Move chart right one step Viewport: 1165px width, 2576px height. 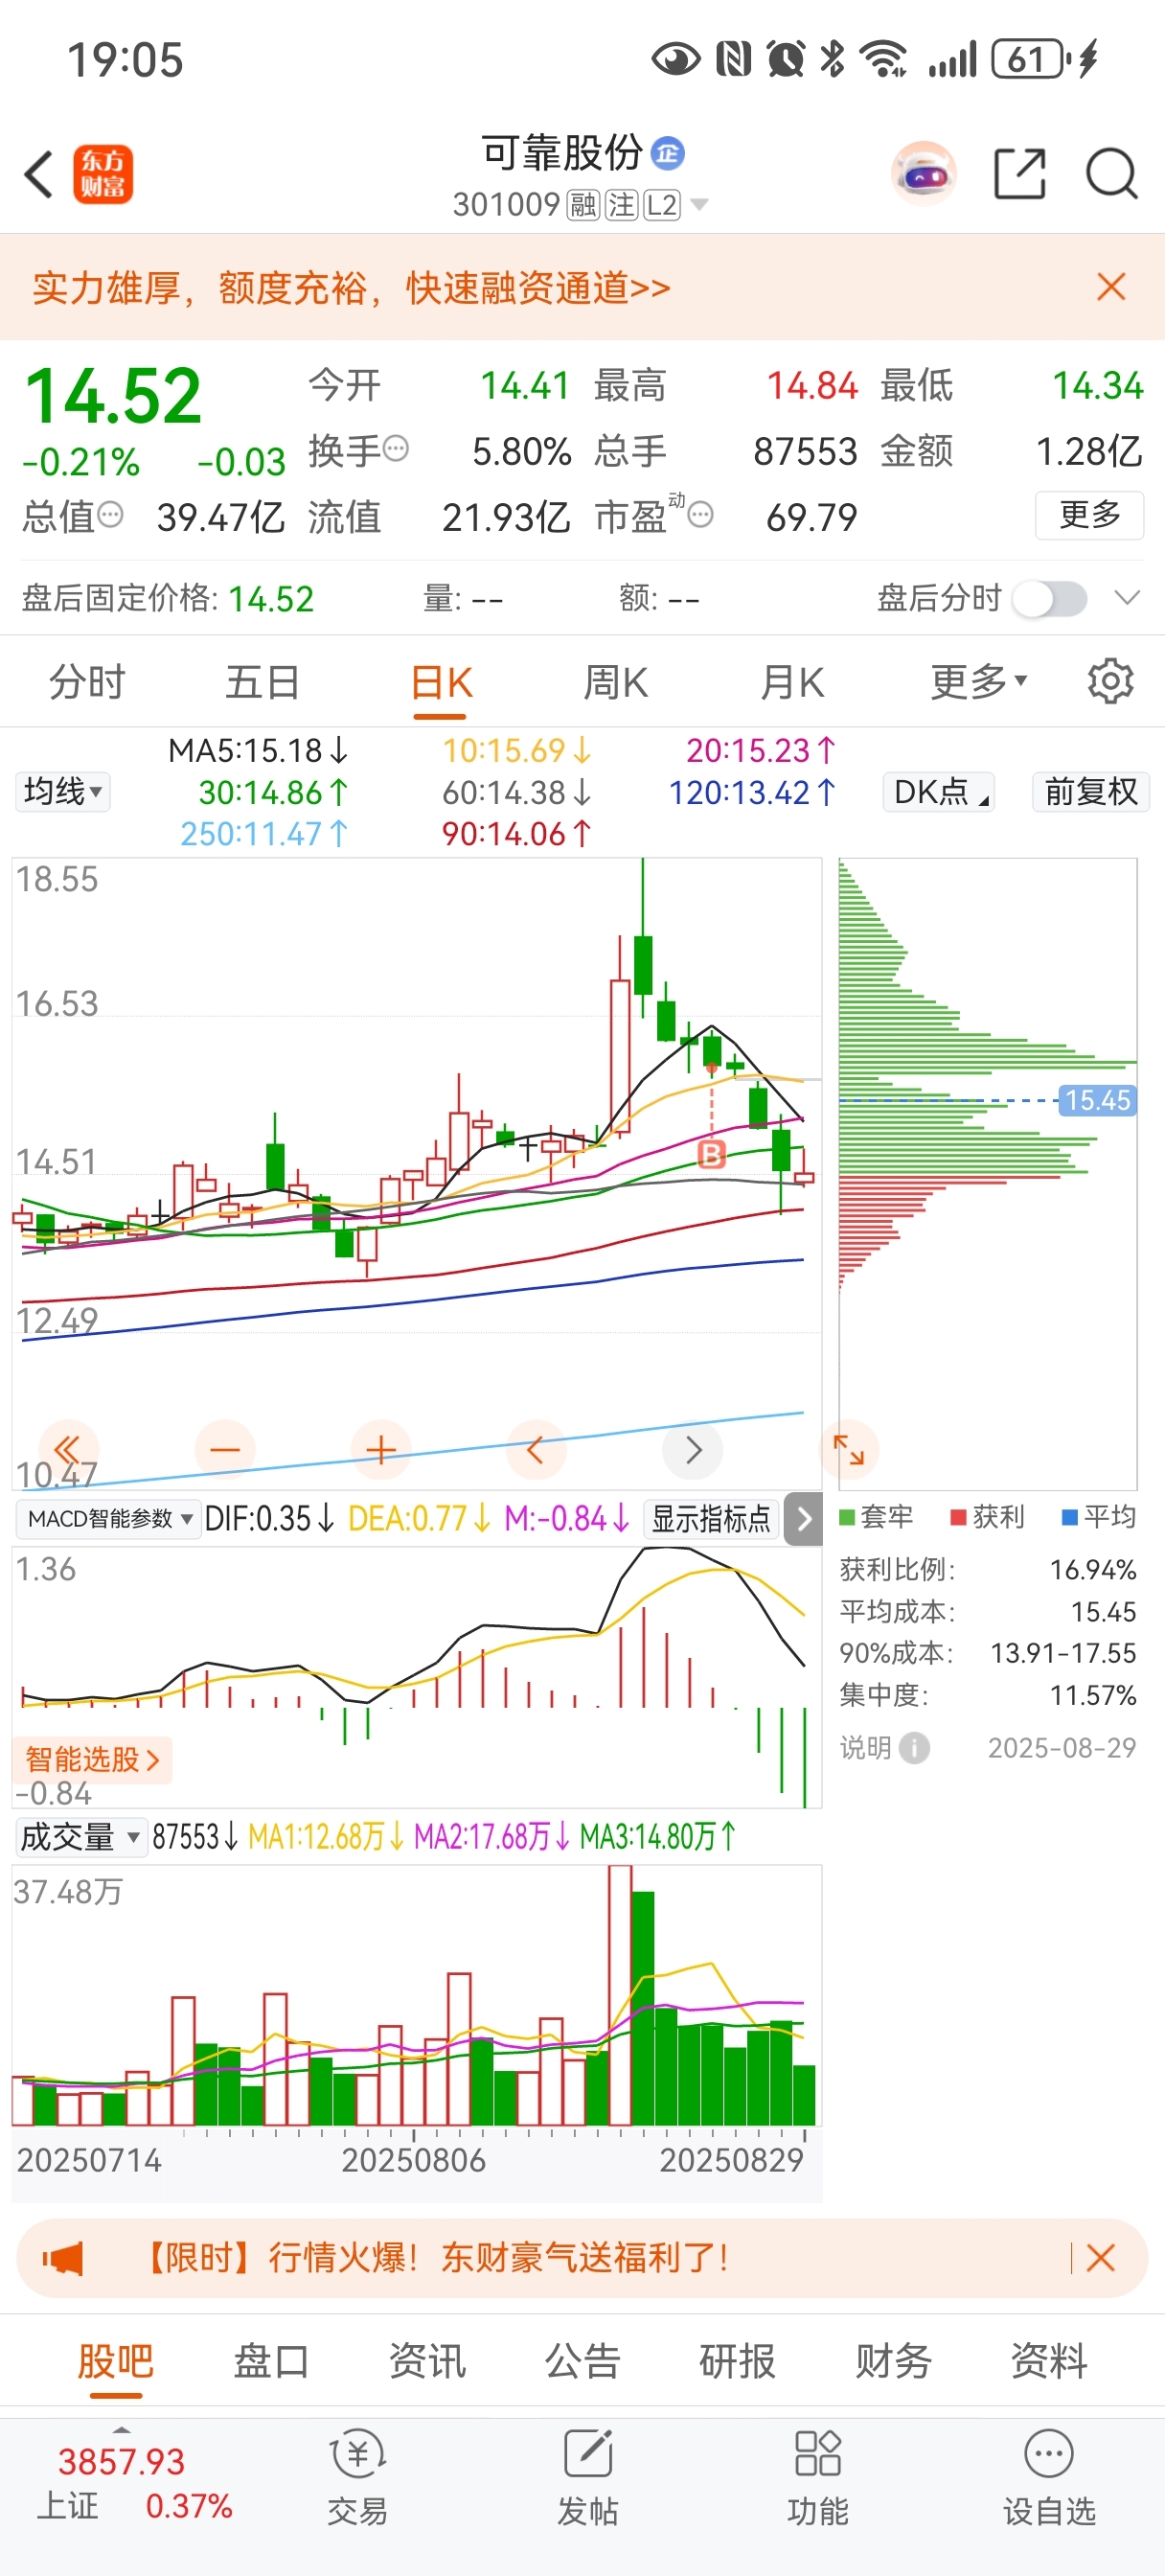693,1449
